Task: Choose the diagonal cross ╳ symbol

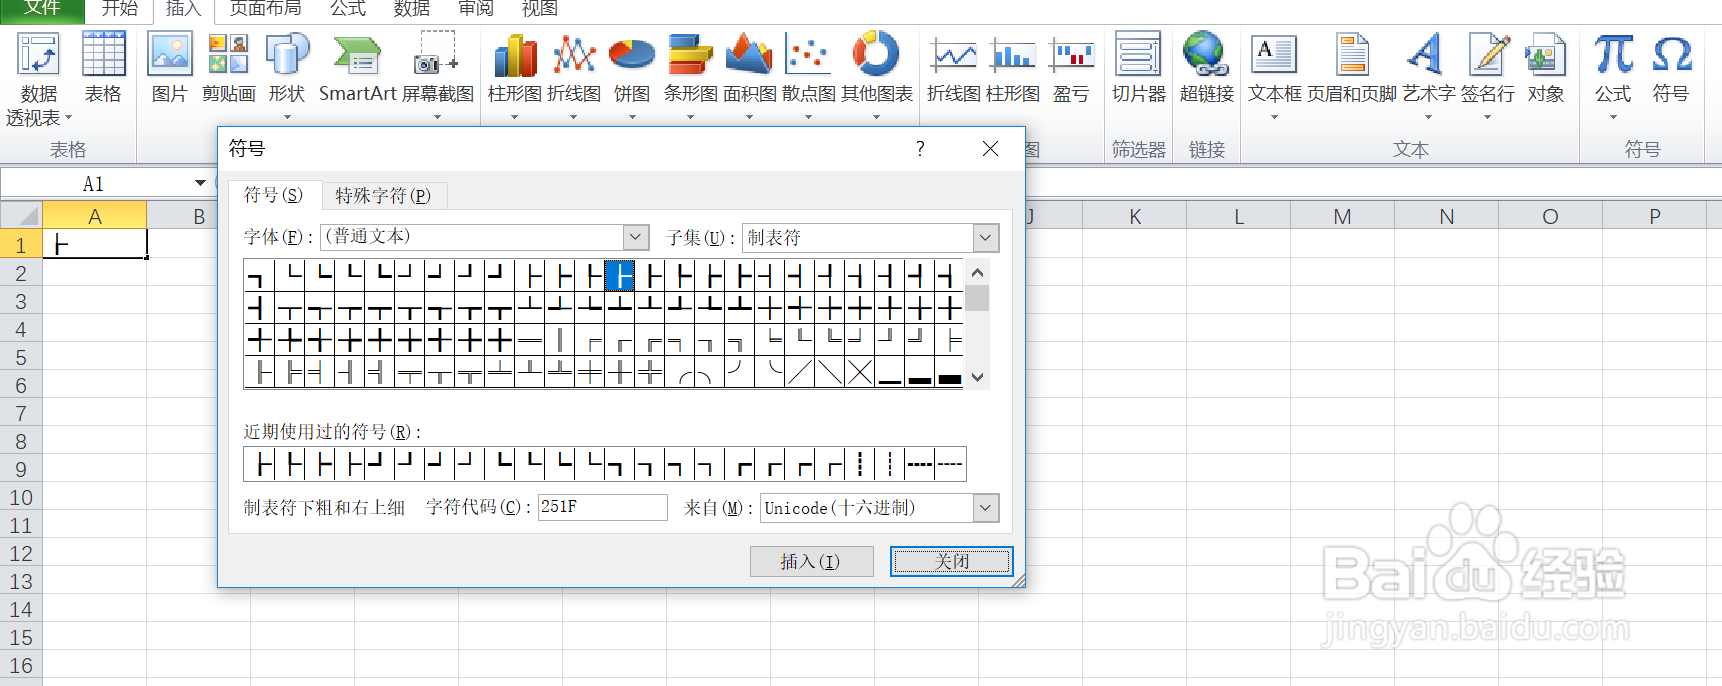Action: (860, 373)
